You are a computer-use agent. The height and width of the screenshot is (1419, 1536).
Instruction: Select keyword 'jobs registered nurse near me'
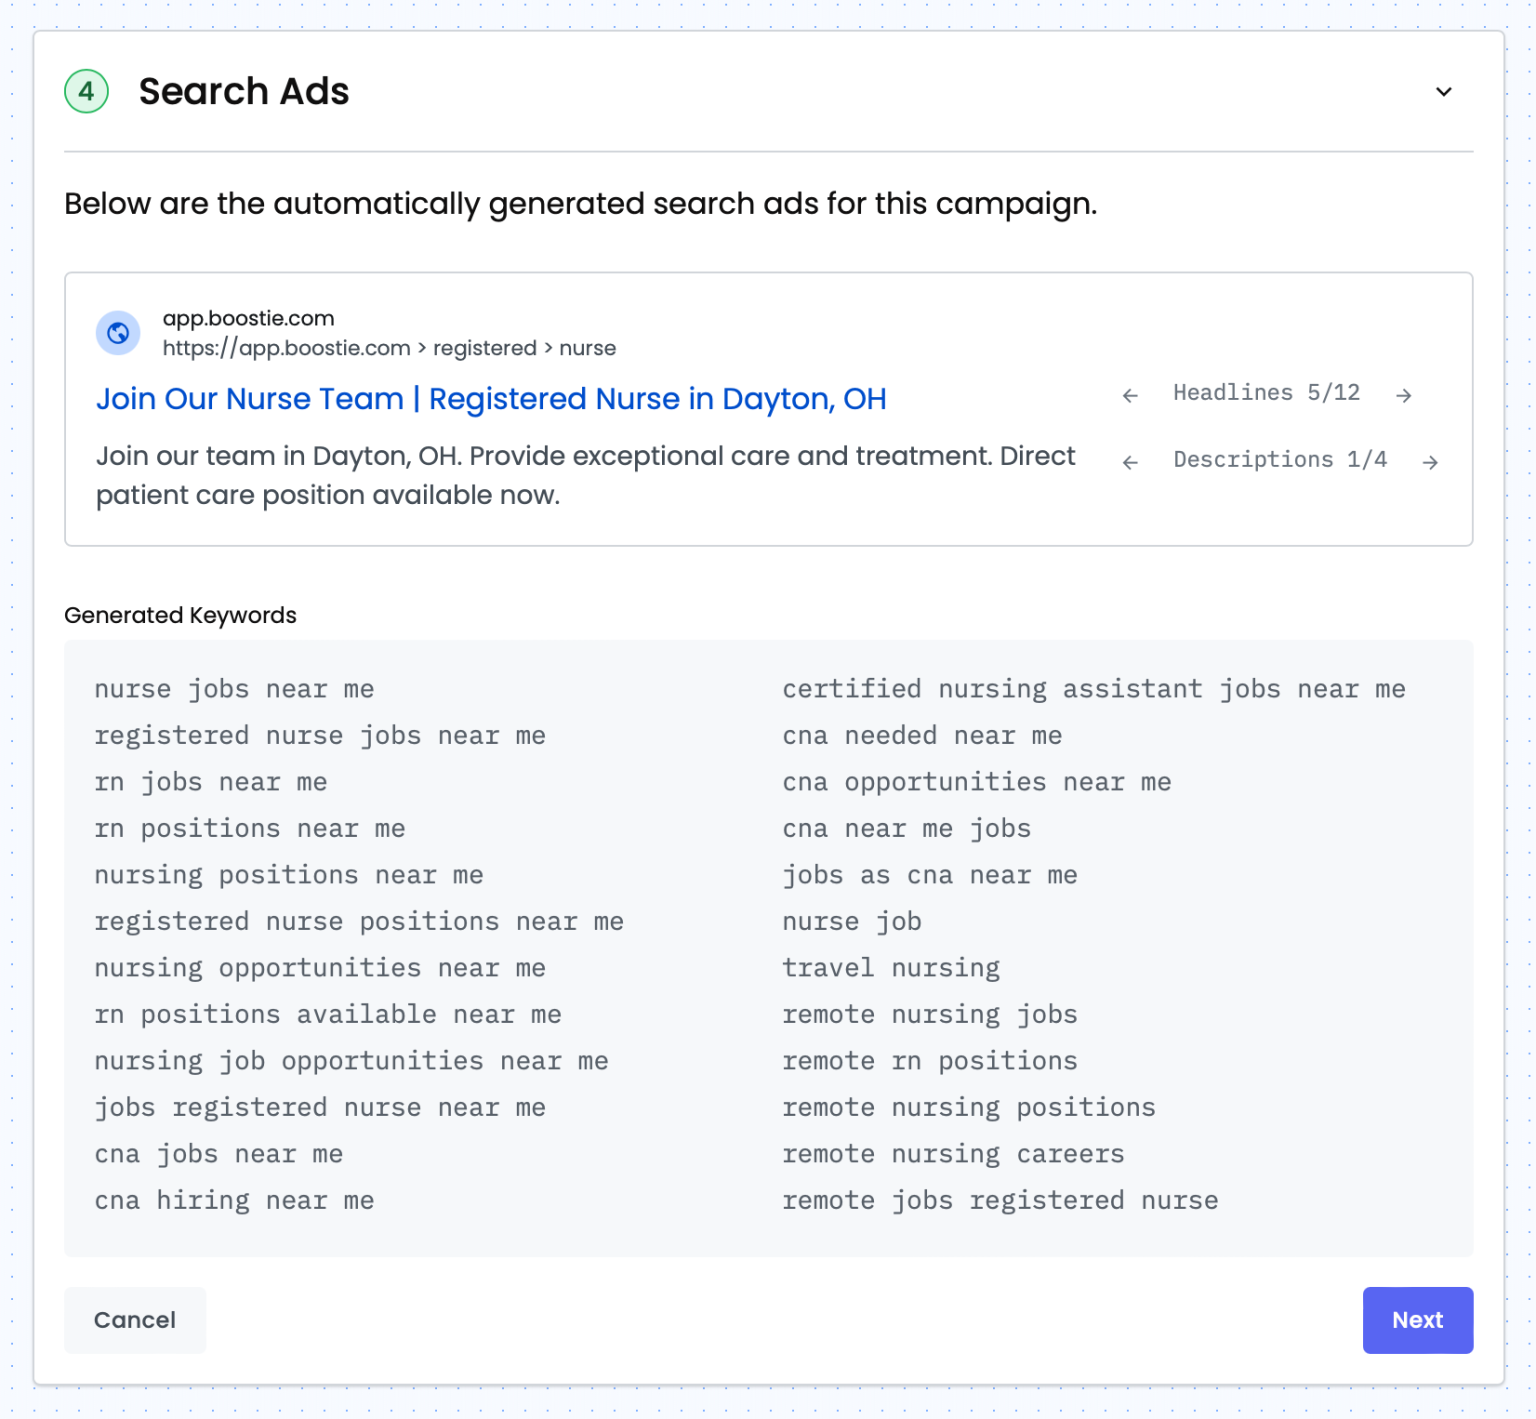320,1108
